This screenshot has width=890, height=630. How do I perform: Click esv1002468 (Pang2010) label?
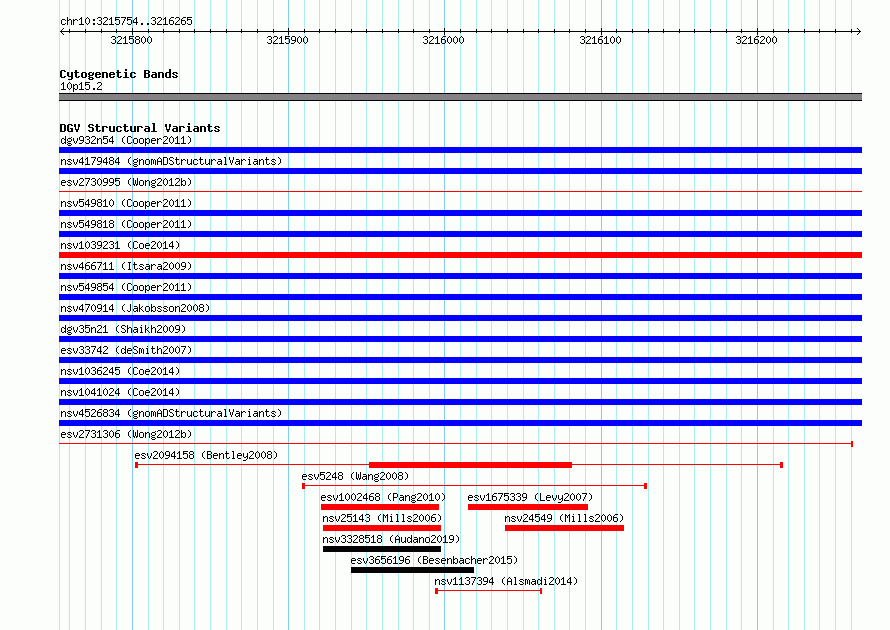click(383, 497)
